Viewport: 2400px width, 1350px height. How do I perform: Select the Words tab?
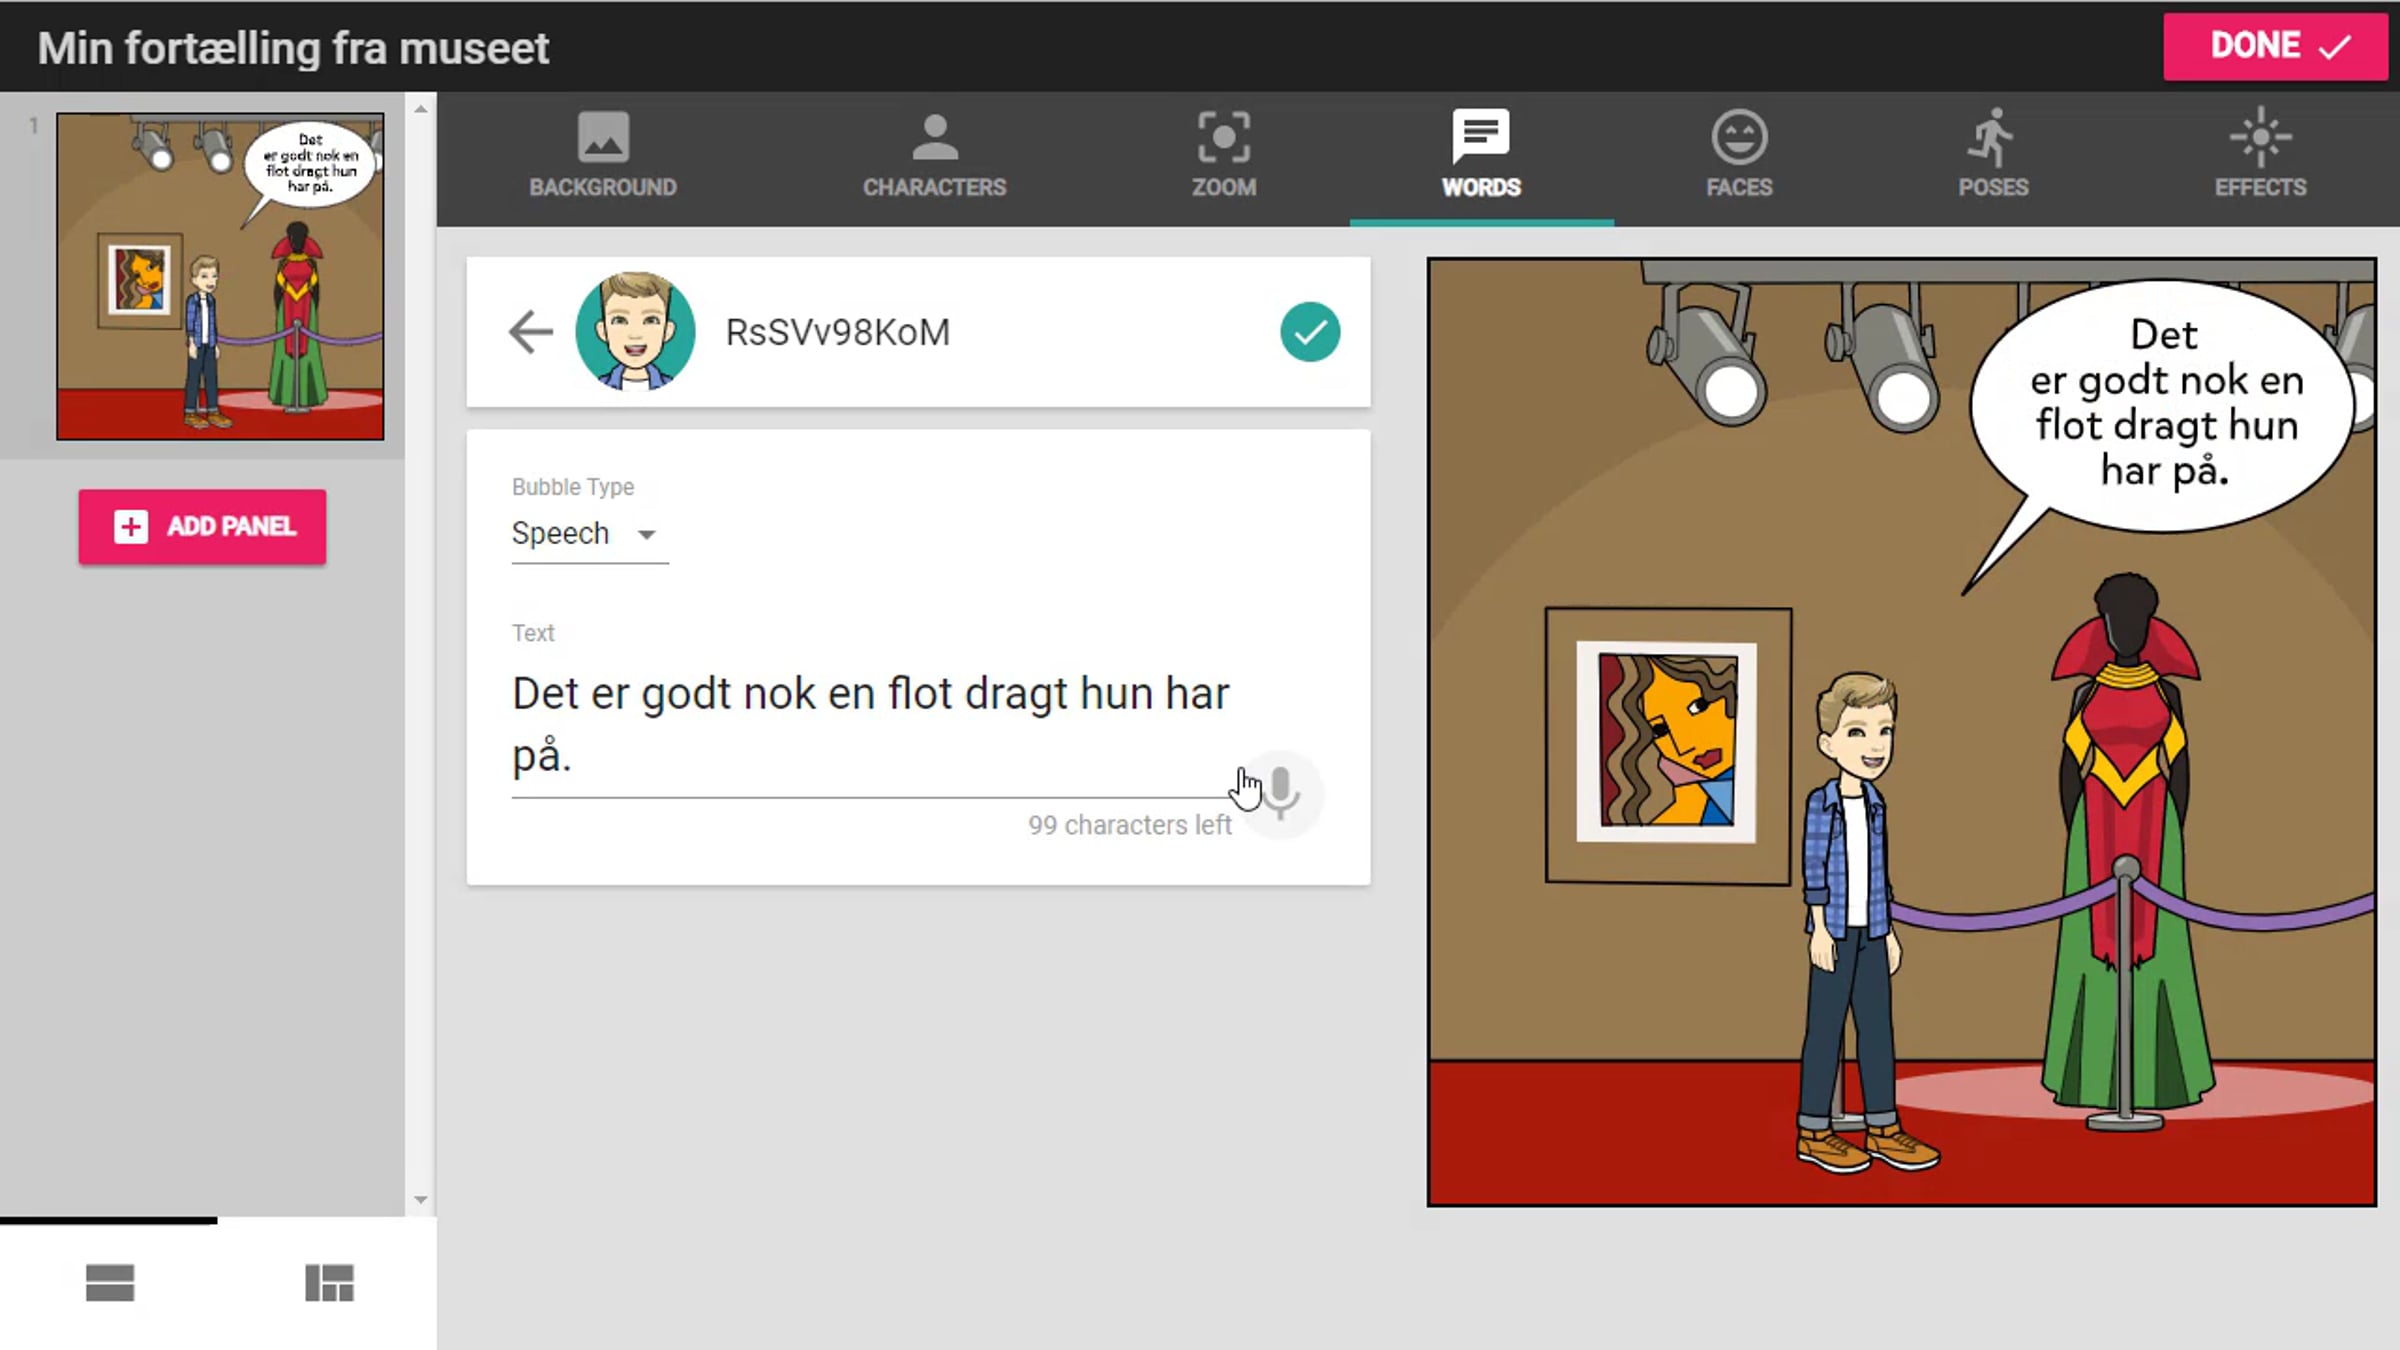coord(1481,156)
